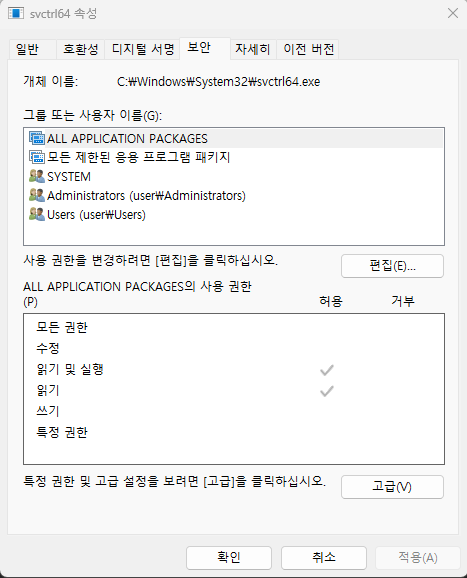Switch to the 이전 버전 tab
This screenshot has width=467, height=578.
click(x=308, y=49)
